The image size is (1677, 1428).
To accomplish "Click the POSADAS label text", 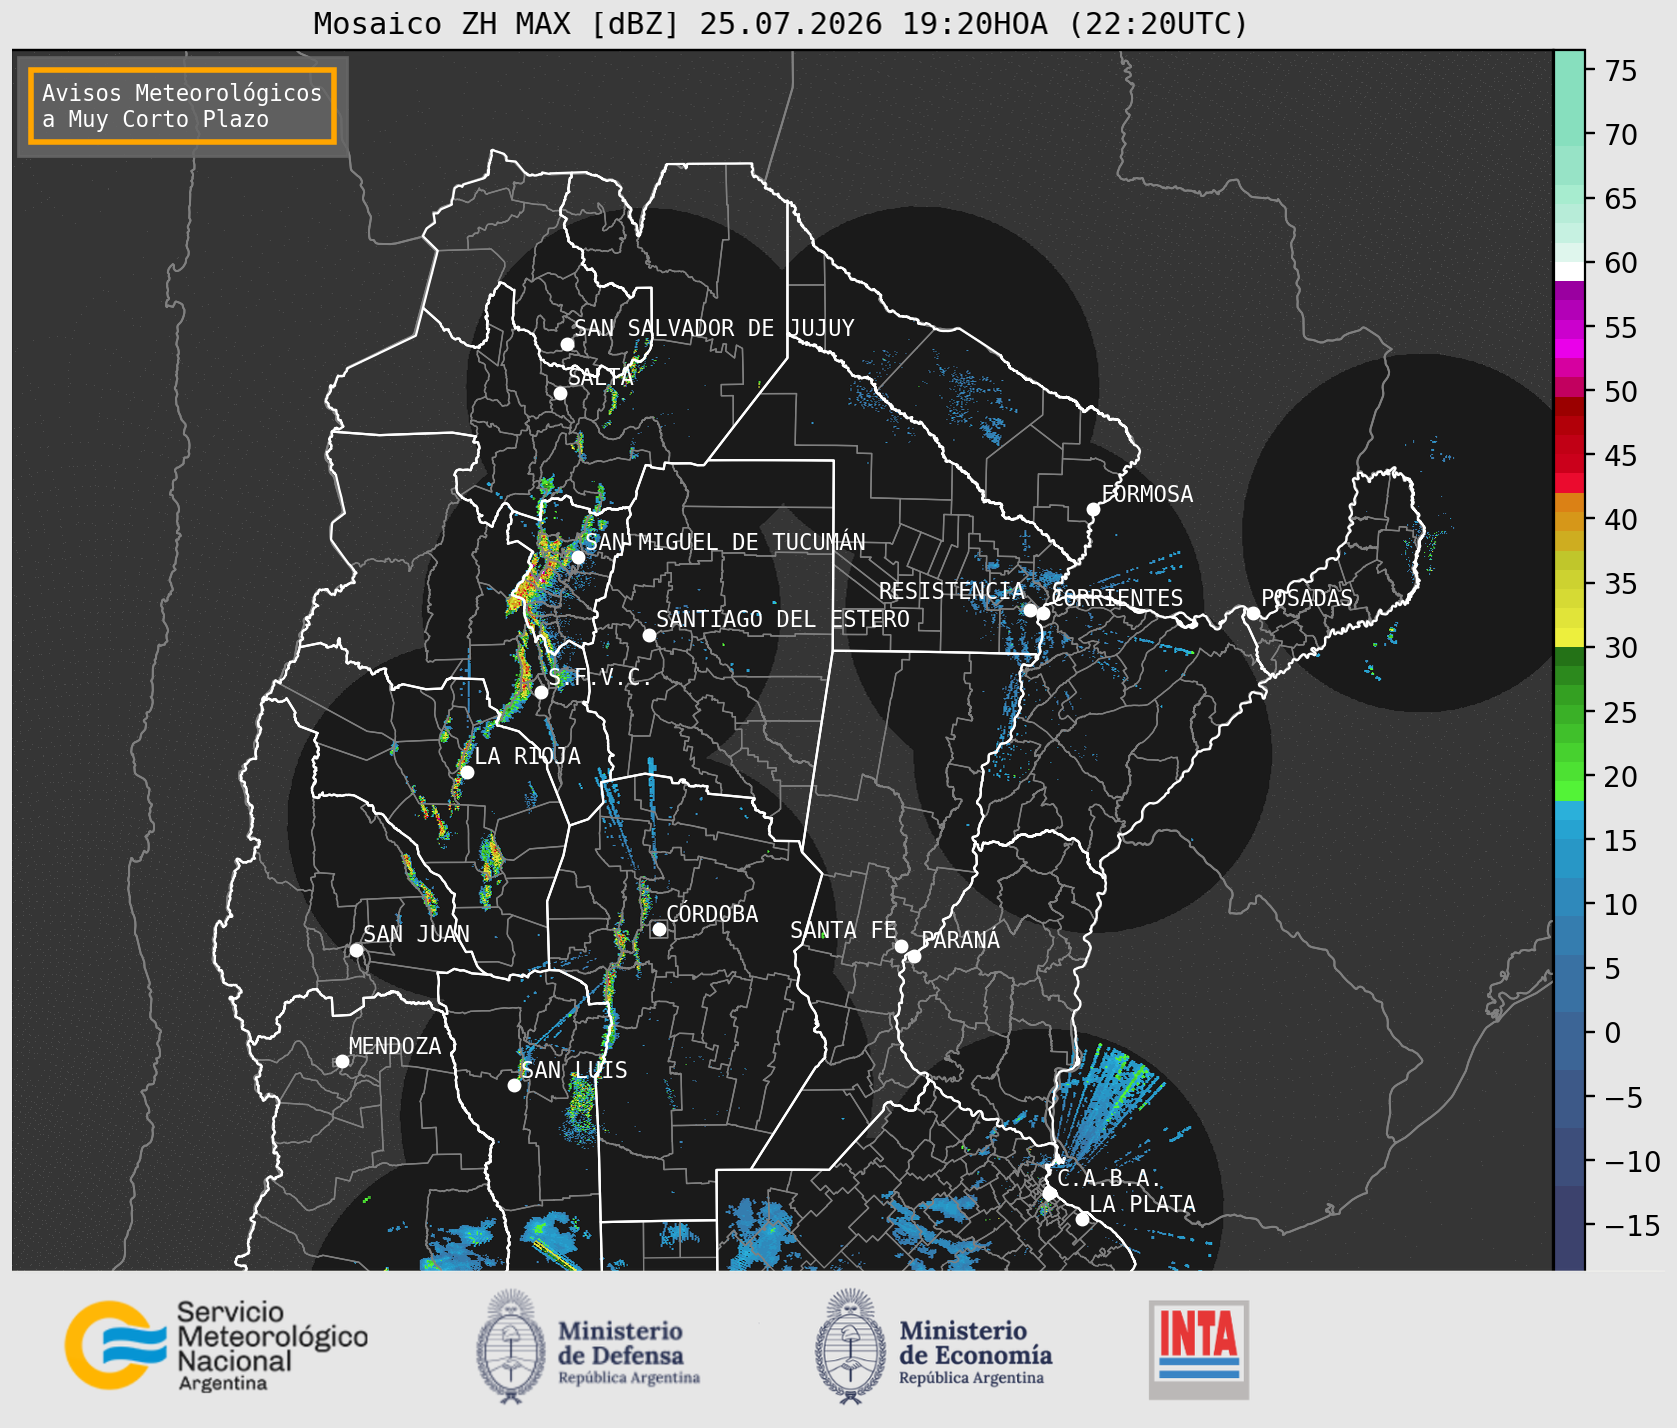I will 1307,598.
